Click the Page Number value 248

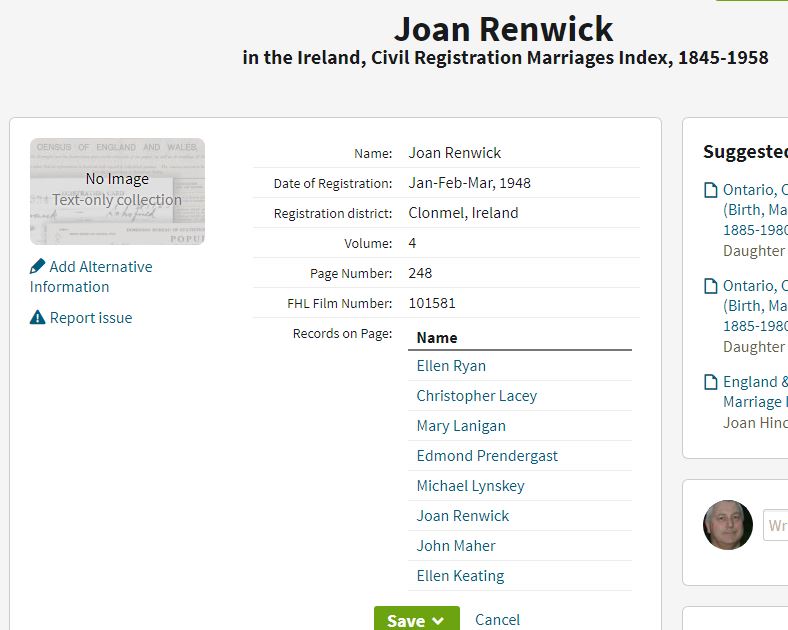(420, 273)
